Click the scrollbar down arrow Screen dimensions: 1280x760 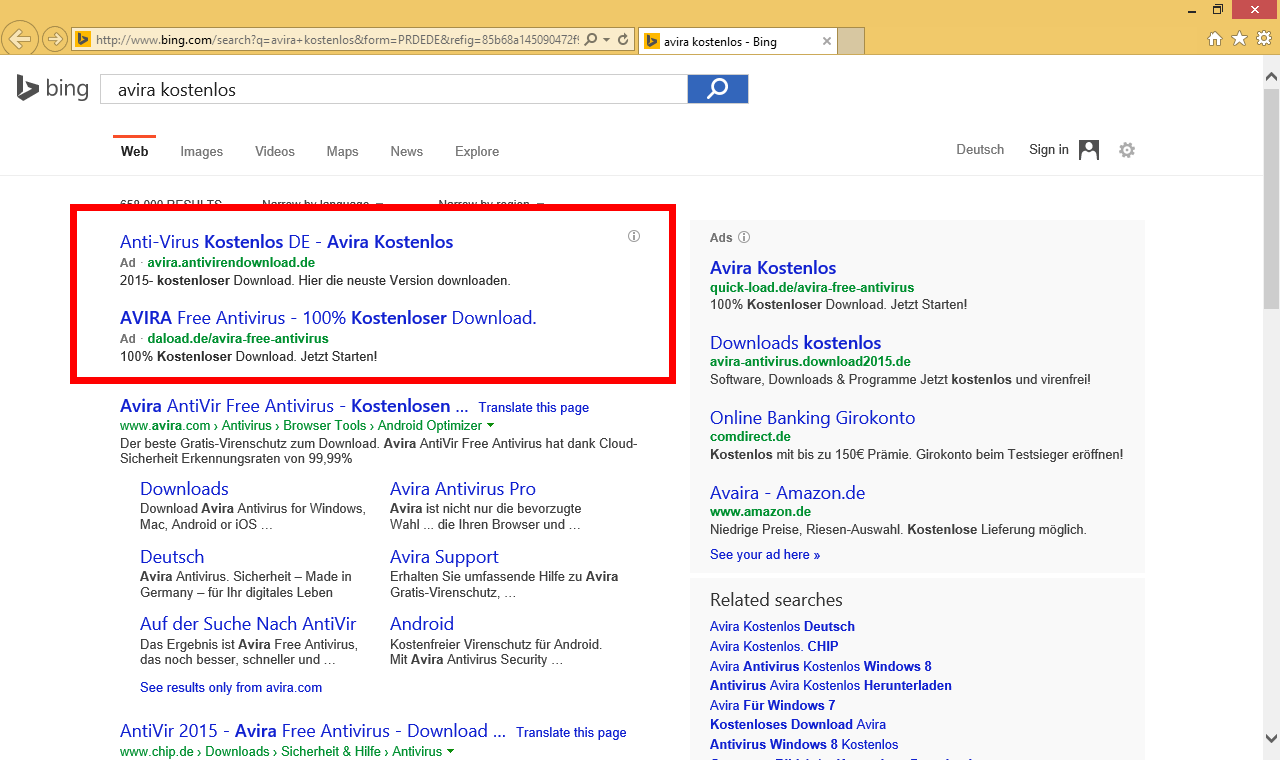point(1271,739)
